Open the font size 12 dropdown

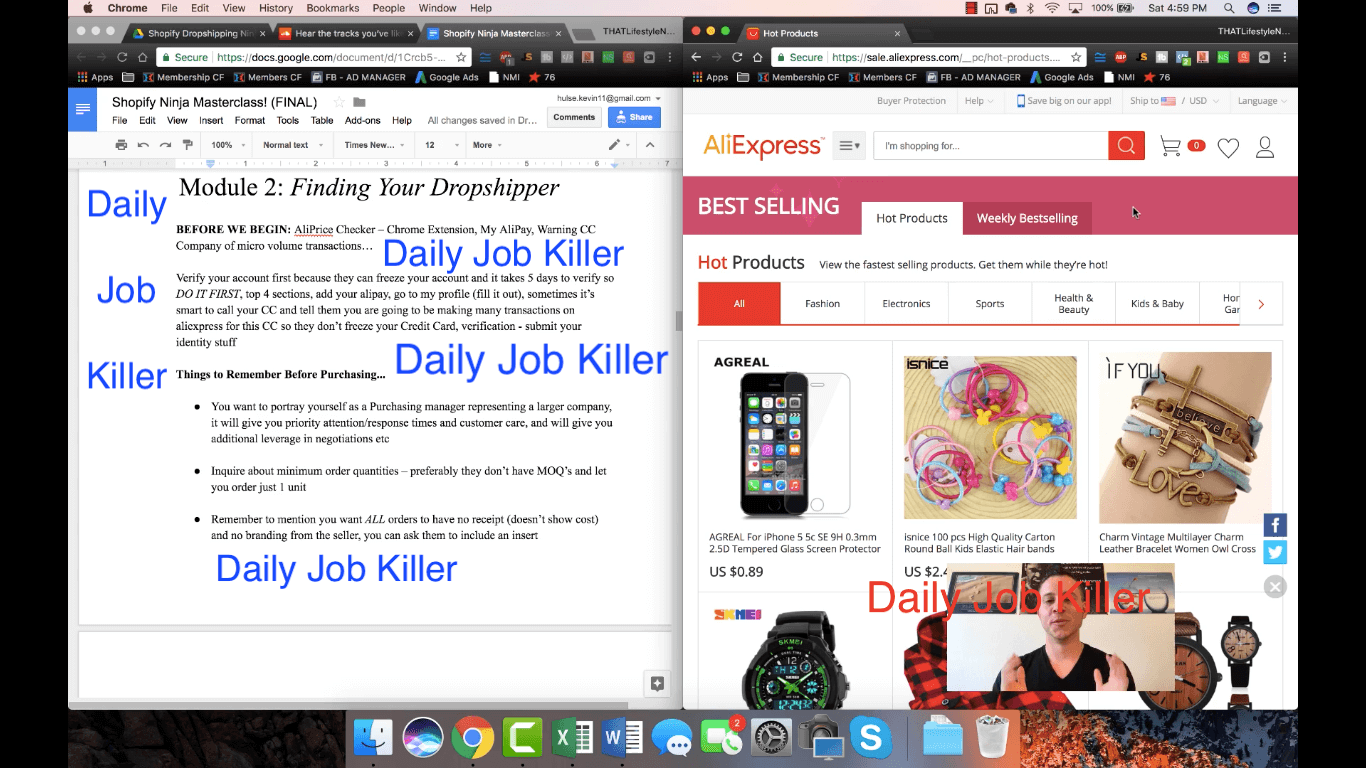tap(442, 145)
